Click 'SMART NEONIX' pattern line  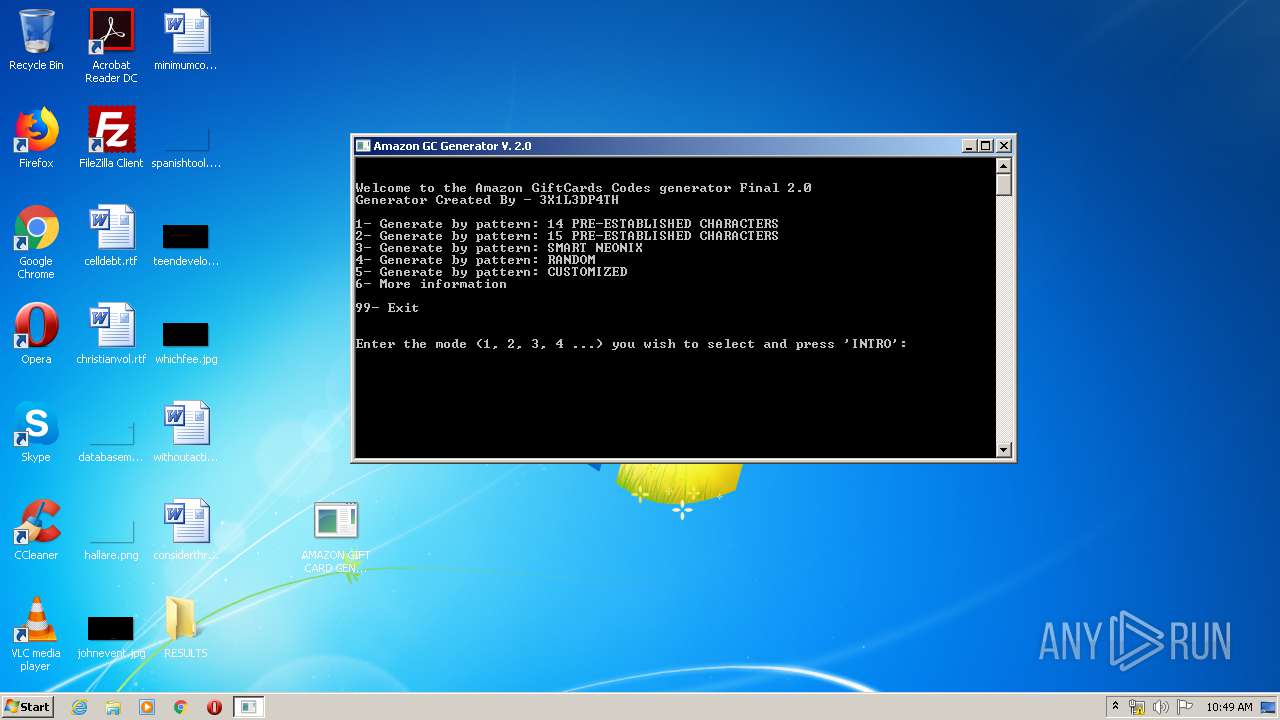click(499, 248)
